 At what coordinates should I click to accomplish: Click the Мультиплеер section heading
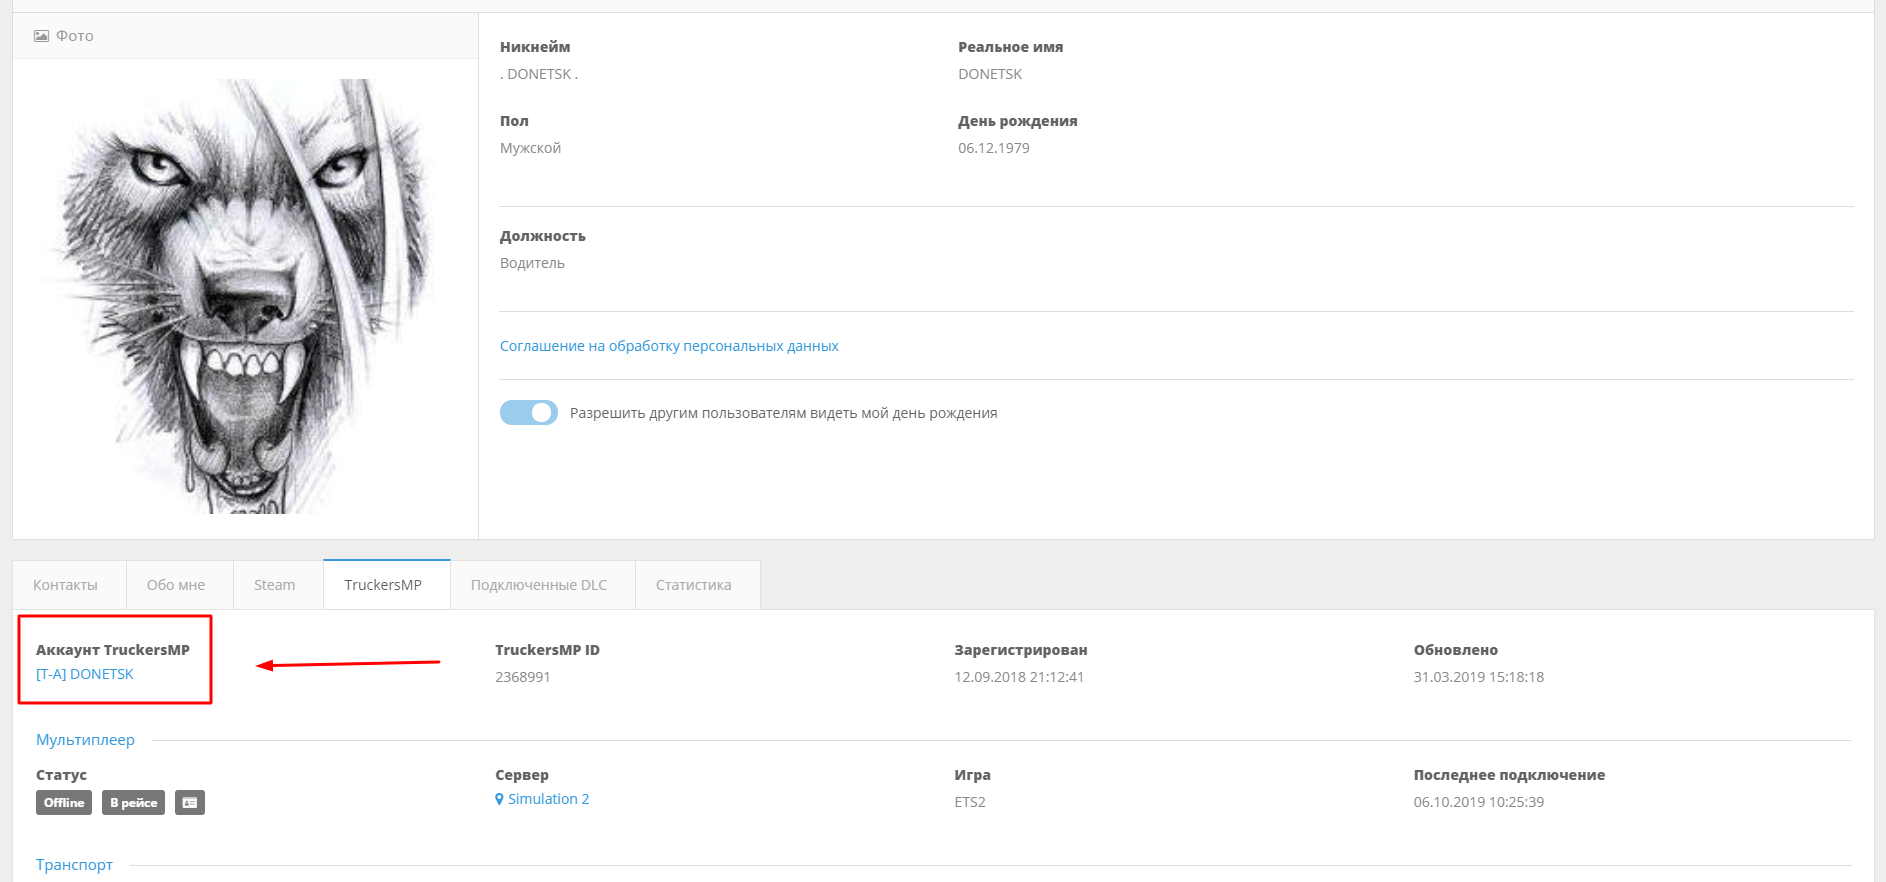click(x=85, y=740)
